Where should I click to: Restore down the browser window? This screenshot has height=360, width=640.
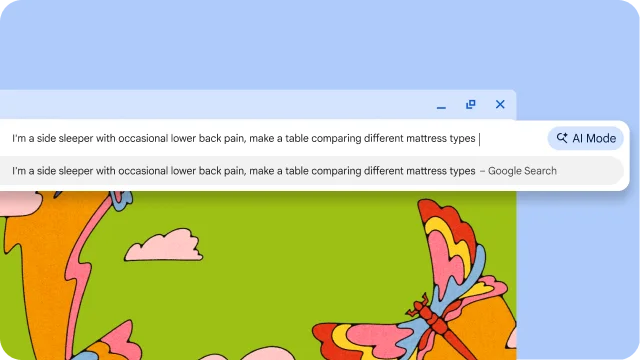471,104
